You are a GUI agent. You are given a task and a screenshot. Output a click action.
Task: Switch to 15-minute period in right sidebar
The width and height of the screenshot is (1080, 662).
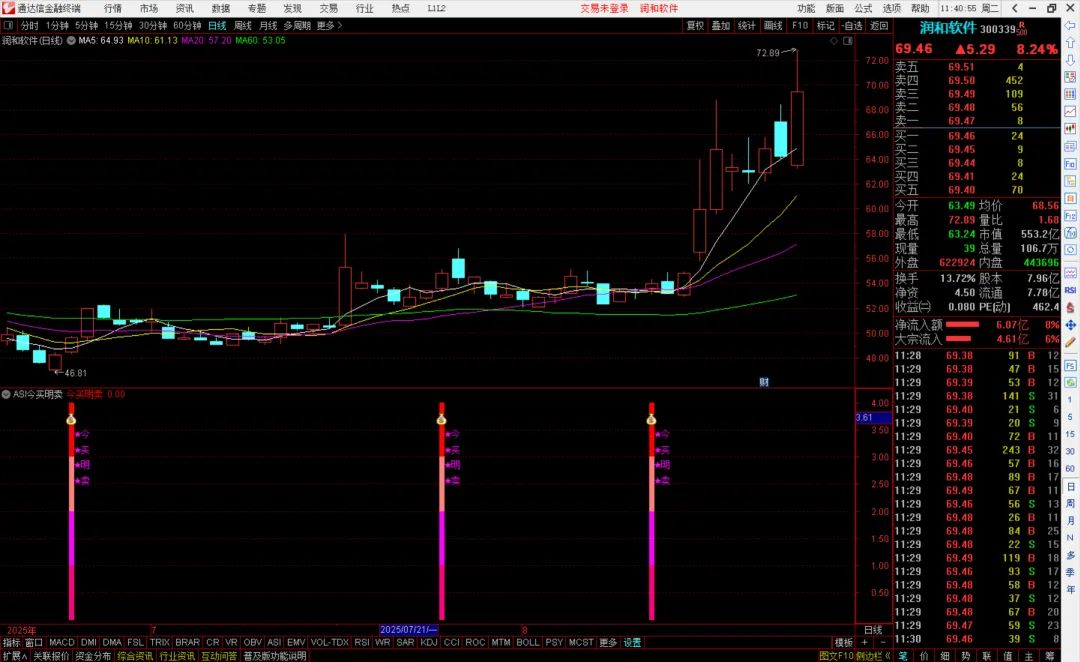point(1070,434)
